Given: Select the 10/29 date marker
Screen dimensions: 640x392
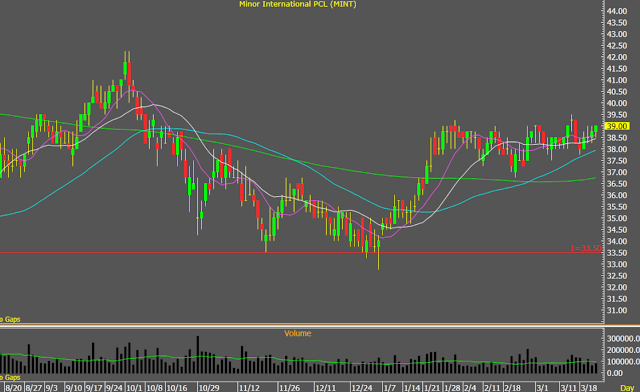Looking at the screenshot, I should pyautogui.click(x=209, y=388).
